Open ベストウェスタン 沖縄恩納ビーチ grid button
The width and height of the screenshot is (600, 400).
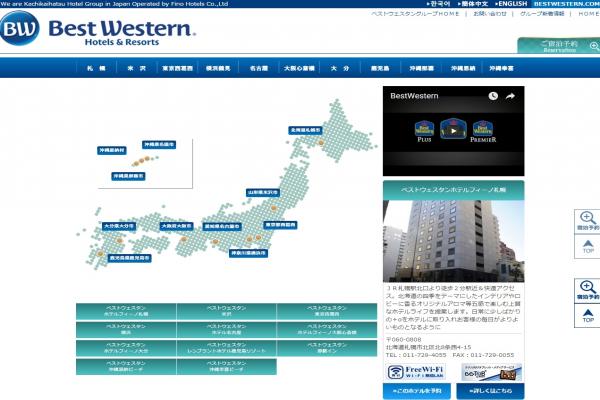point(126,366)
